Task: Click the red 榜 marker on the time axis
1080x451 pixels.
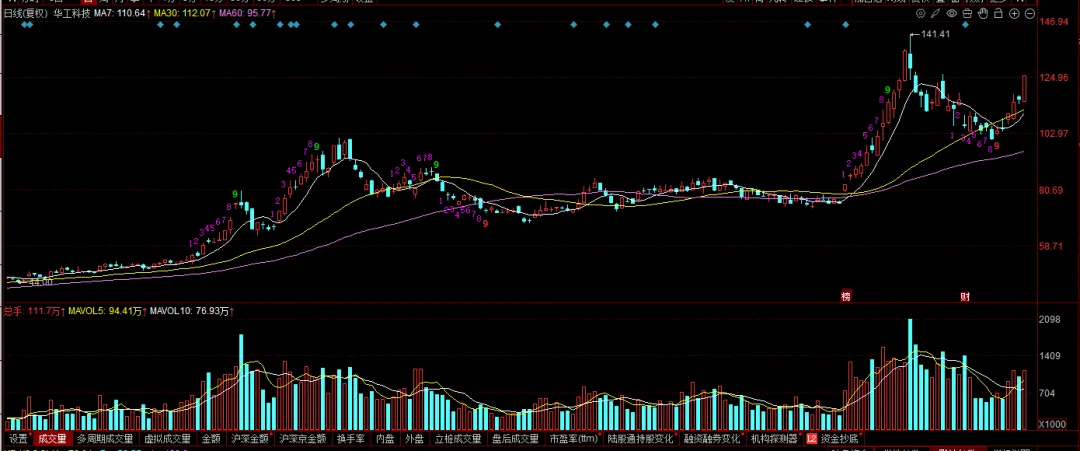Action: pyautogui.click(x=845, y=297)
